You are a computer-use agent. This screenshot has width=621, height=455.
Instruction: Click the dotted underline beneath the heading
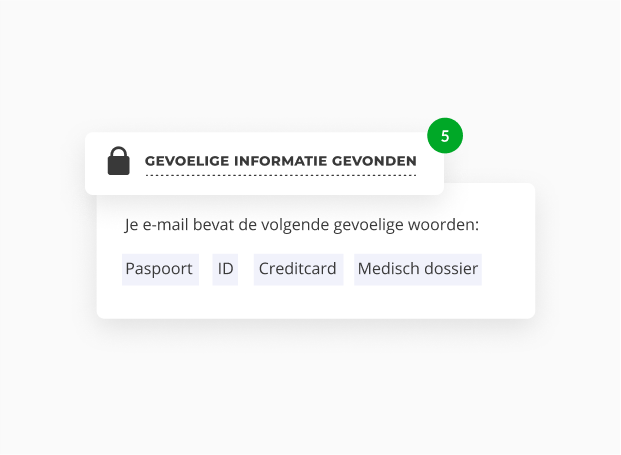(280, 175)
